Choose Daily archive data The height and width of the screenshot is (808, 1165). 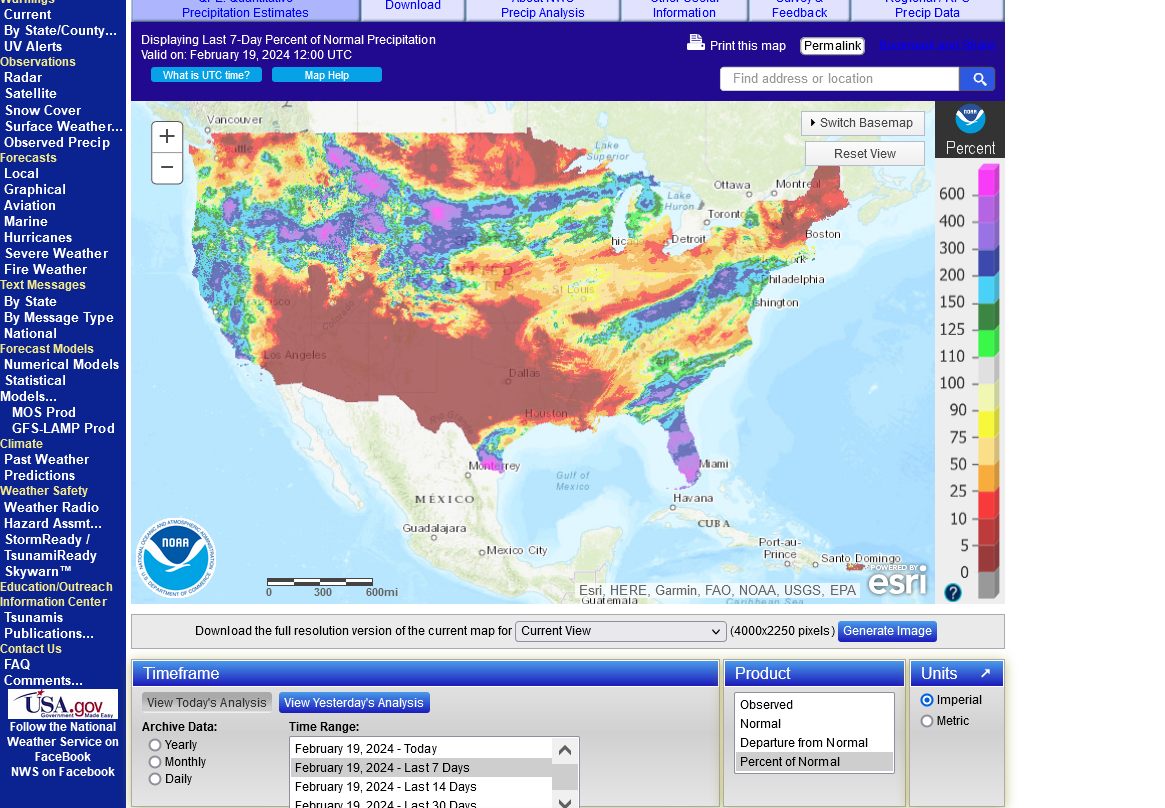155,779
